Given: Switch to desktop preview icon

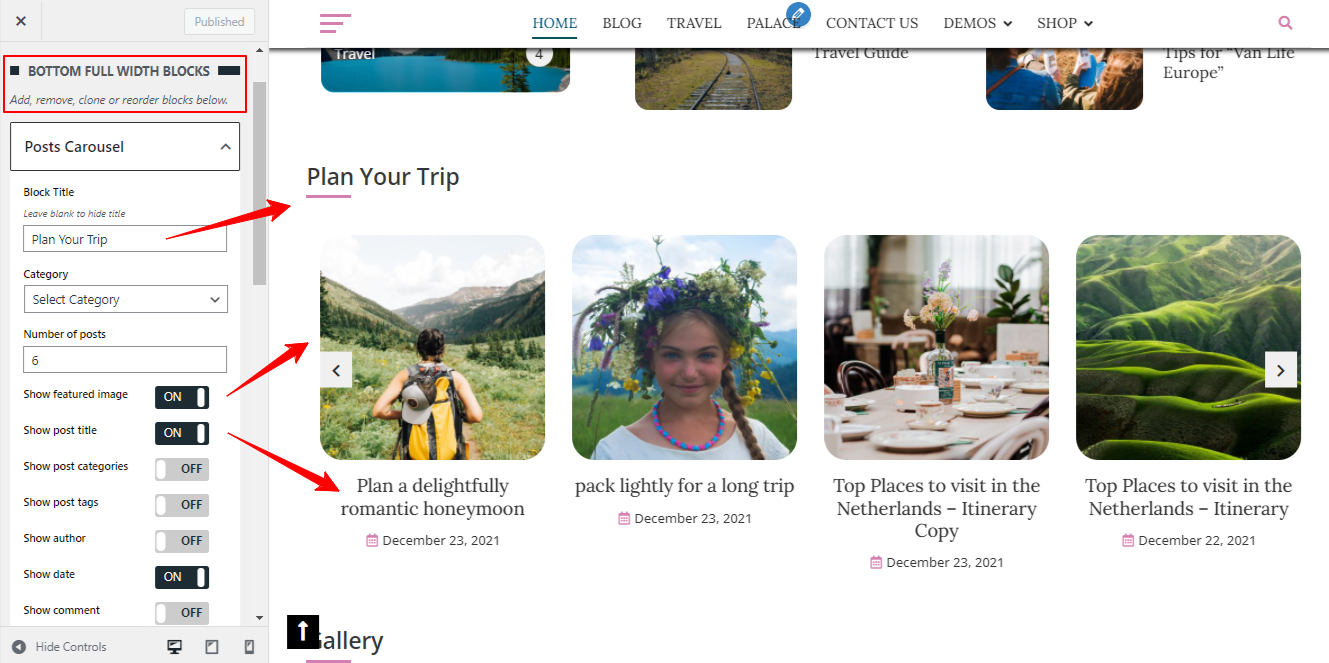Looking at the screenshot, I should click(175, 647).
